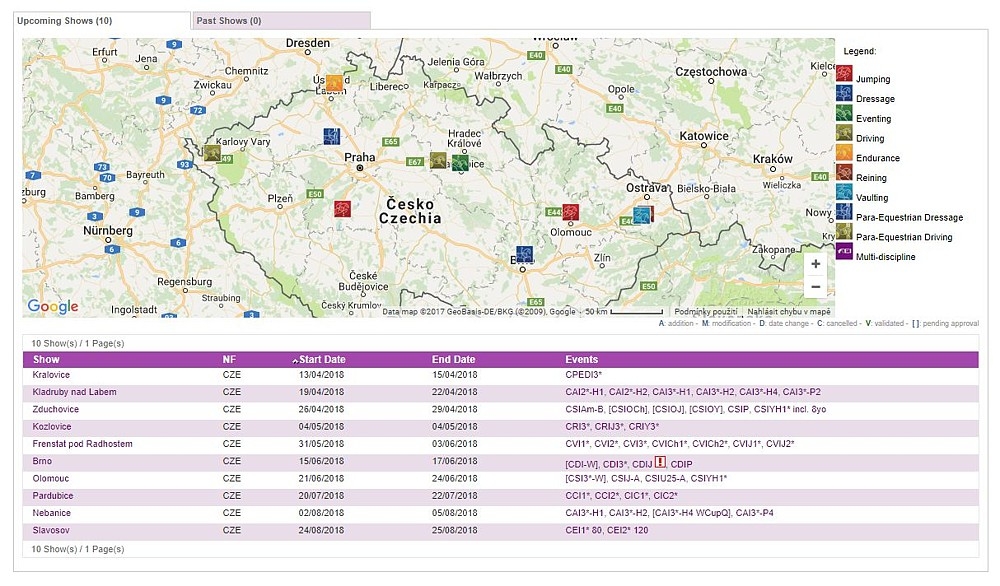Open the Kralovice show entry
Screen dimensions: 1000x586
[x=51, y=375]
